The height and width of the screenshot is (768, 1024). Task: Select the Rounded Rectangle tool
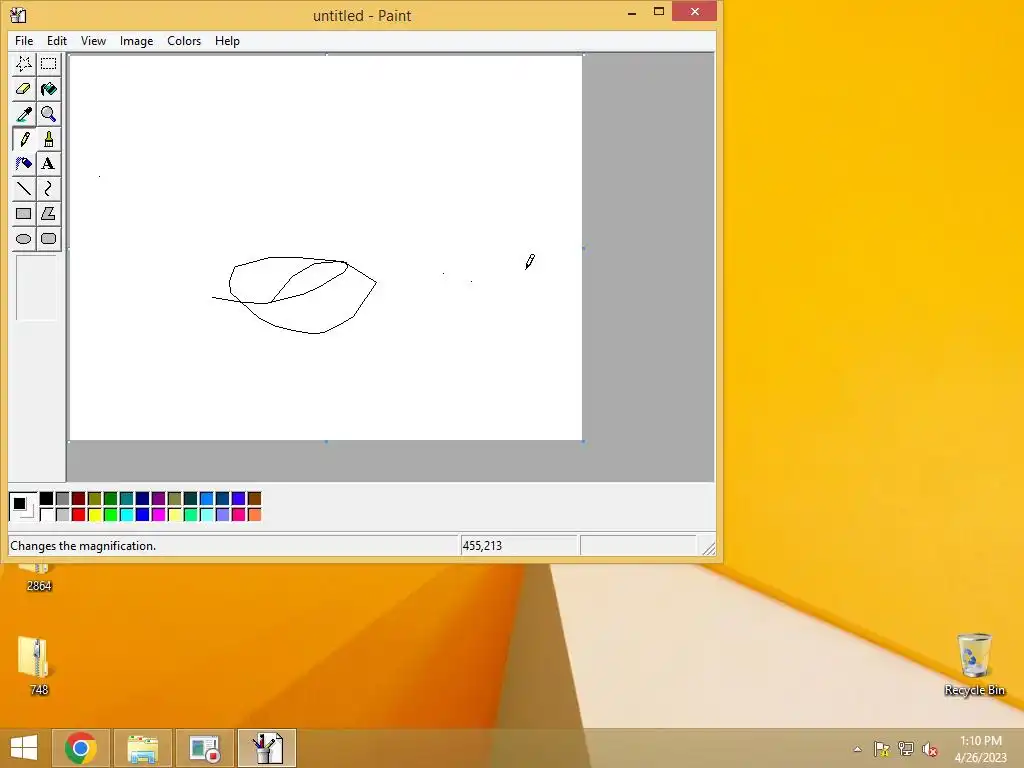48,238
